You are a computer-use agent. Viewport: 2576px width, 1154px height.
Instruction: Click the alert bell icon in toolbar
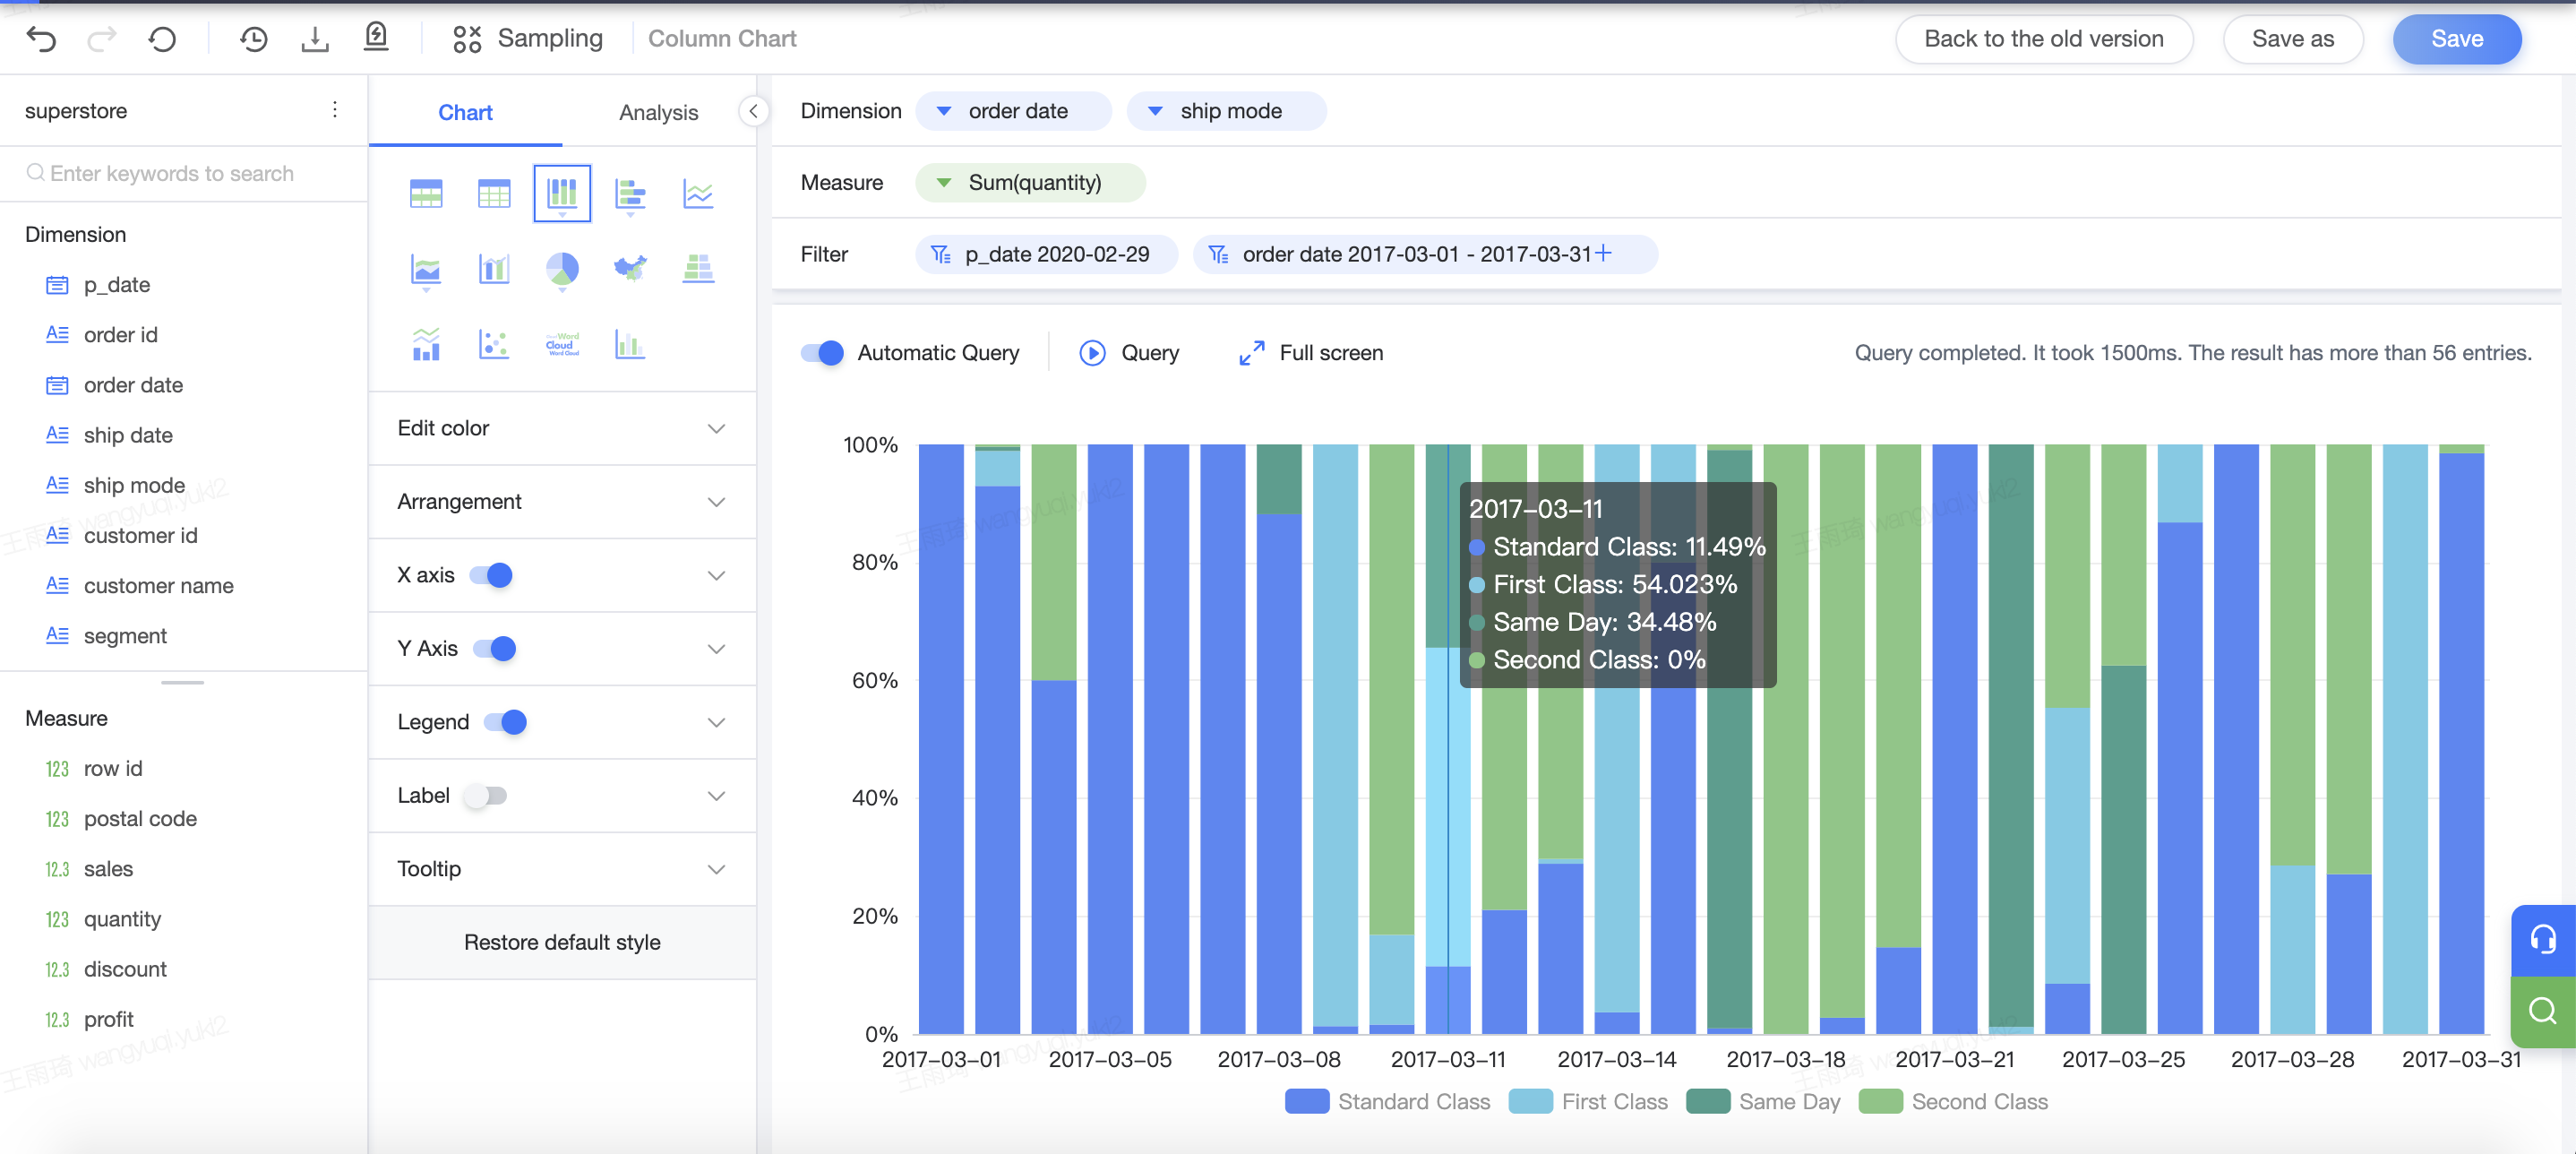pos(376,38)
